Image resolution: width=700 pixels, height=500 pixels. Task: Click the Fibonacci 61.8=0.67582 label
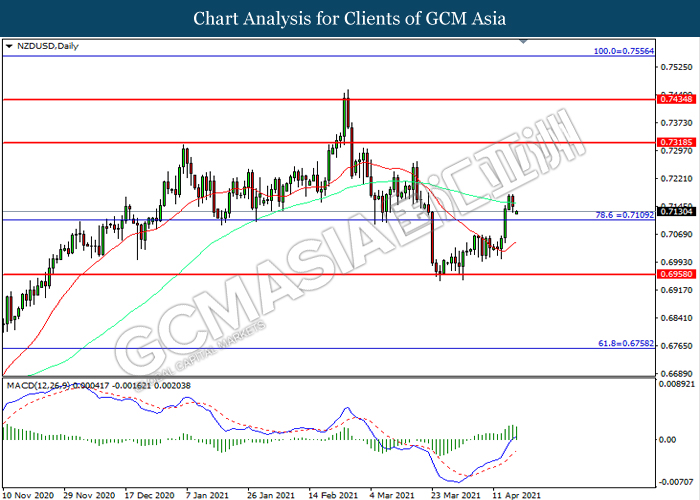point(626,343)
